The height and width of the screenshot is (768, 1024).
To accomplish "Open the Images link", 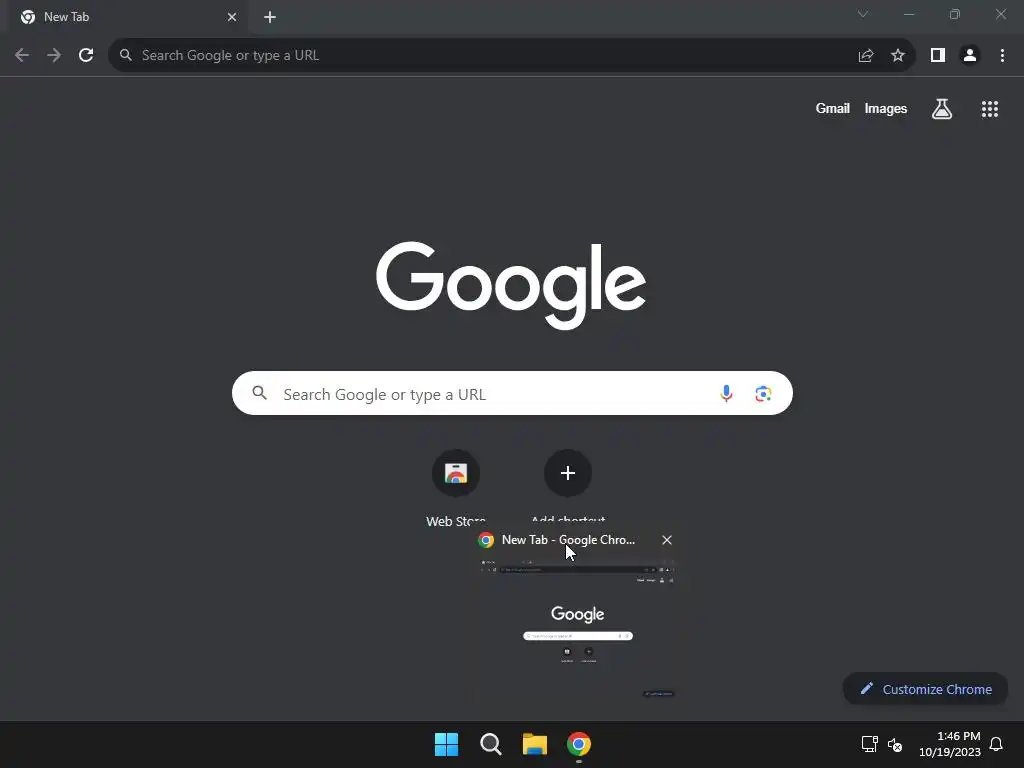I will tap(886, 108).
